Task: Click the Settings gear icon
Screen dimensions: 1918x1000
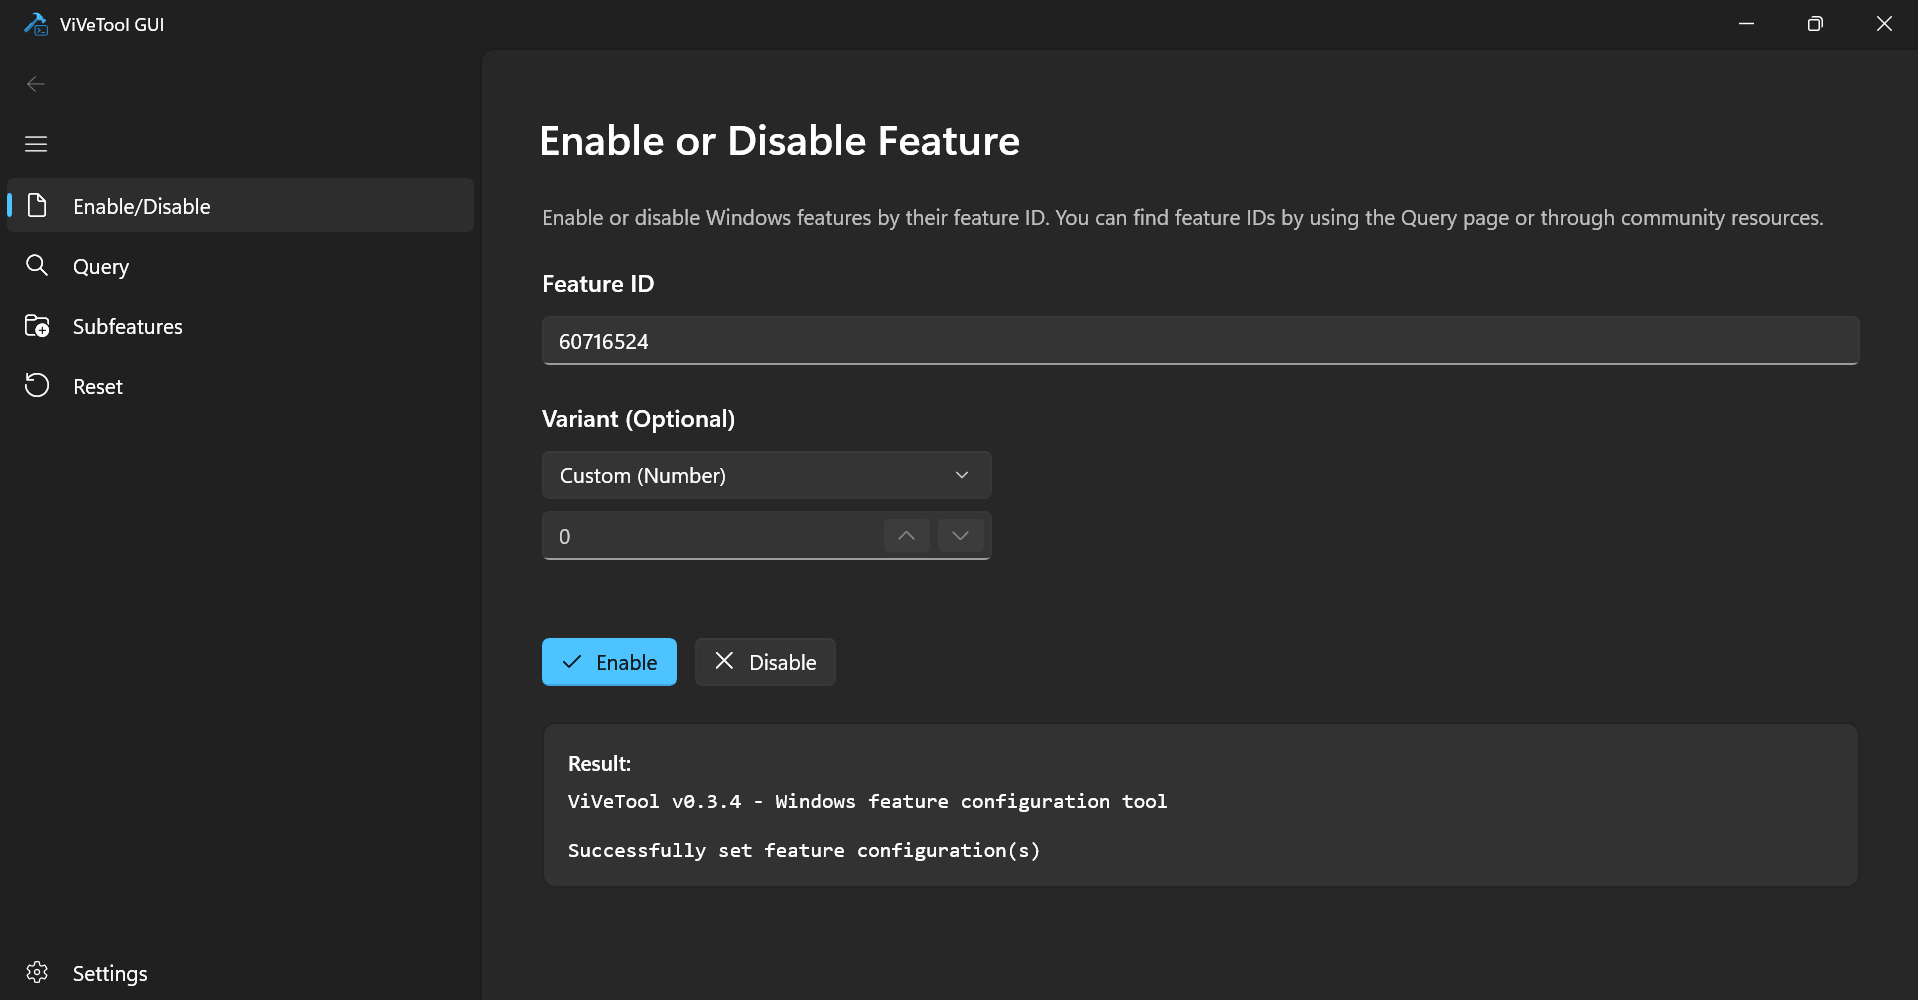Action: [x=37, y=972]
